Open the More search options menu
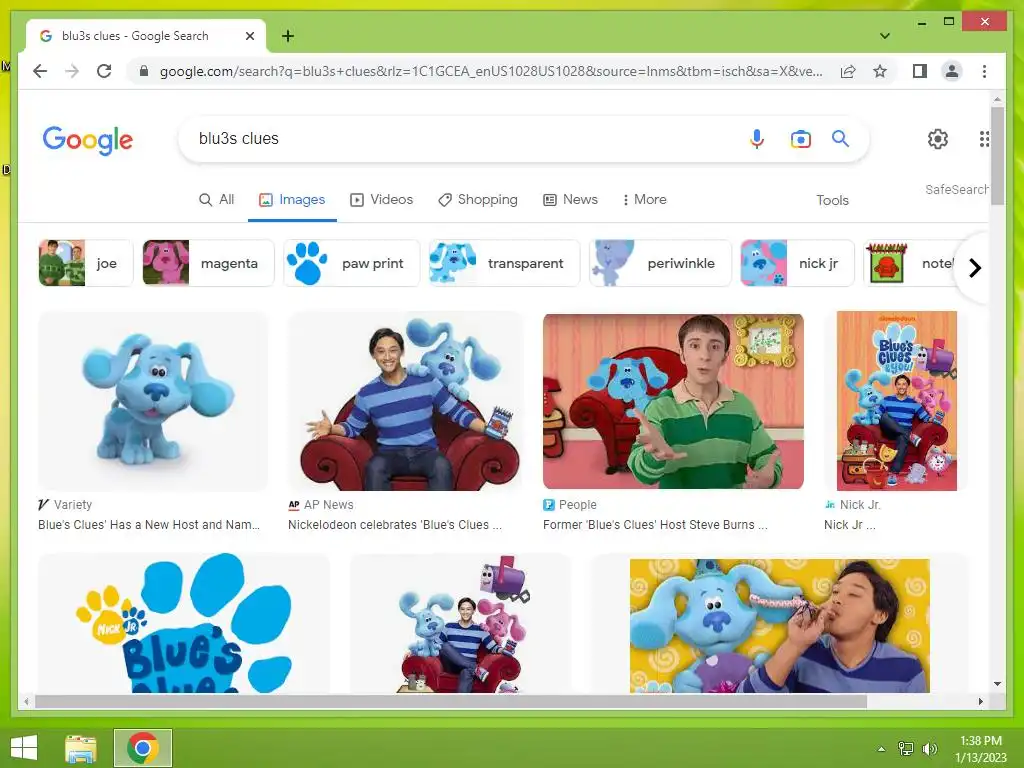The height and width of the screenshot is (768, 1024). click(x=645, y=200)
